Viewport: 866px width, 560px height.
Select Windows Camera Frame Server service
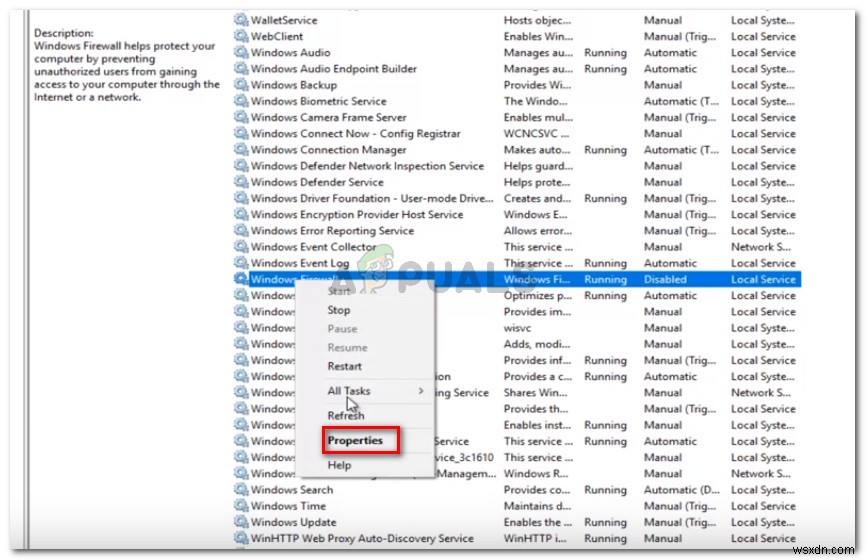pos(329,117)
